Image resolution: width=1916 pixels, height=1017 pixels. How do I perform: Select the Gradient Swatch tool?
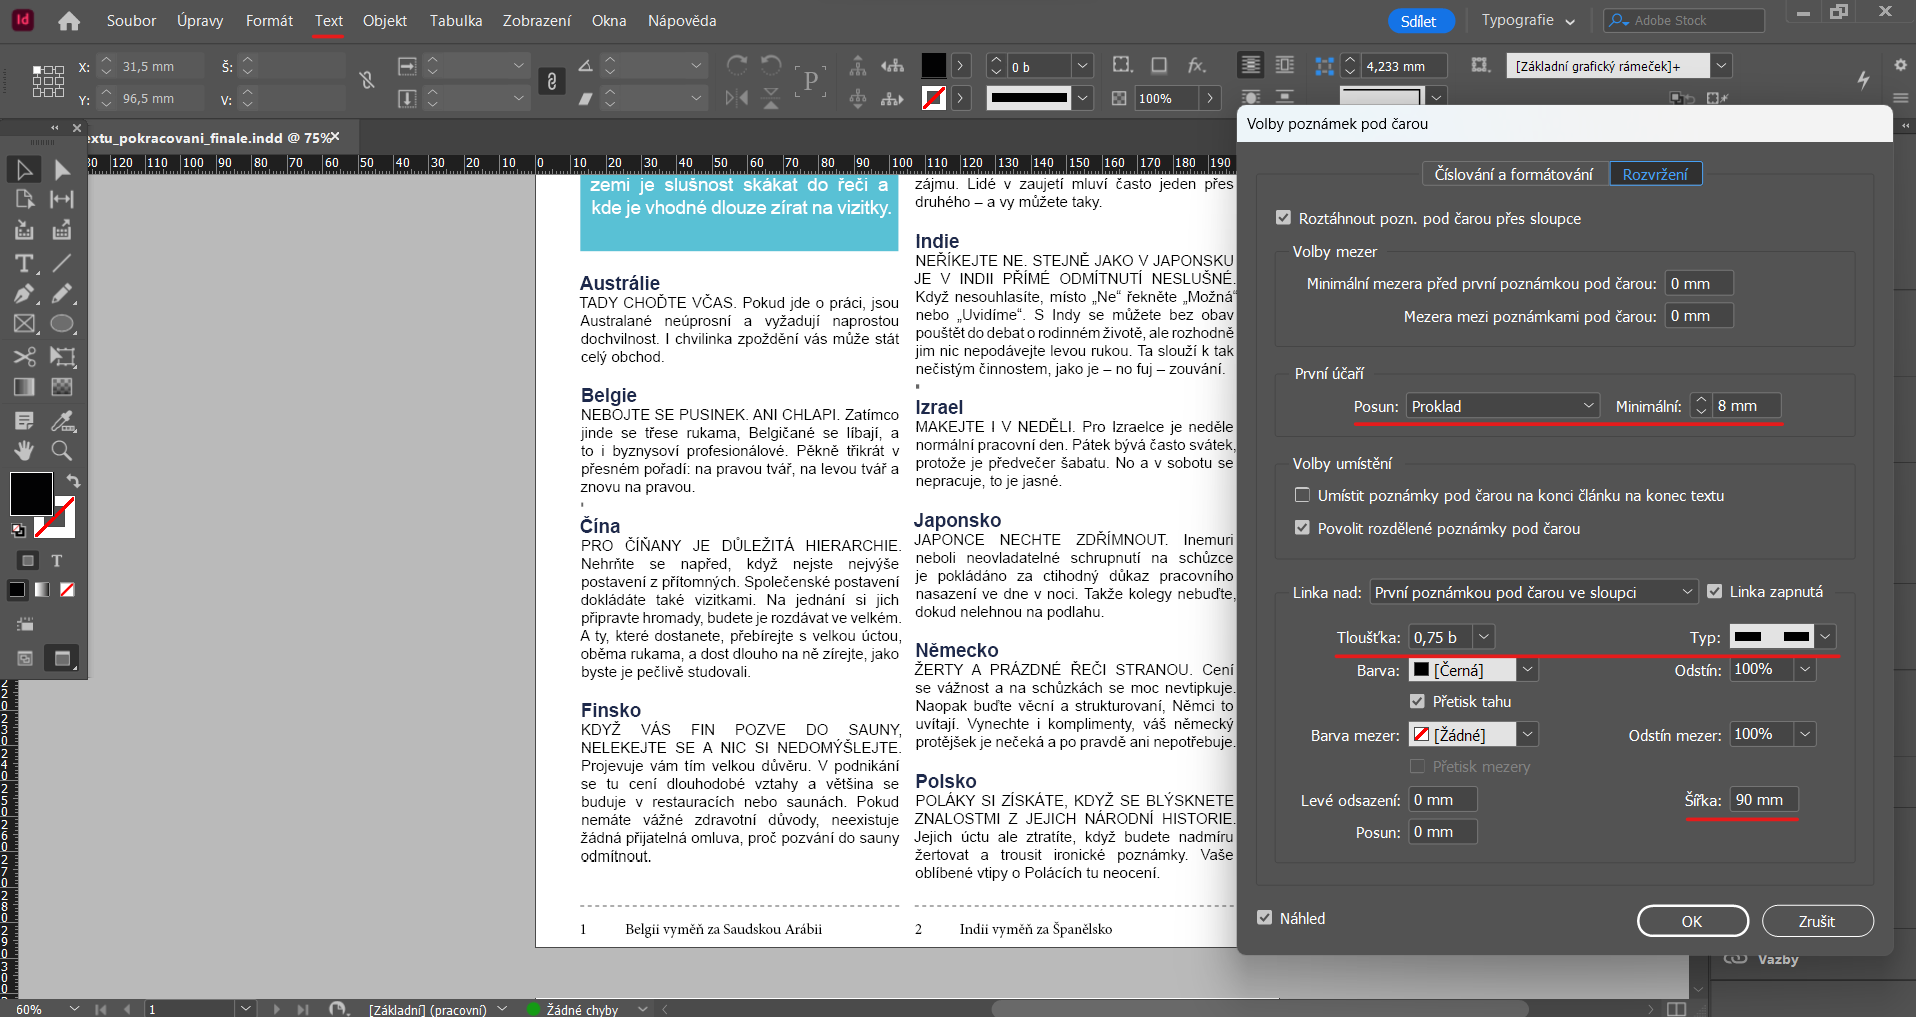[25, 387]
